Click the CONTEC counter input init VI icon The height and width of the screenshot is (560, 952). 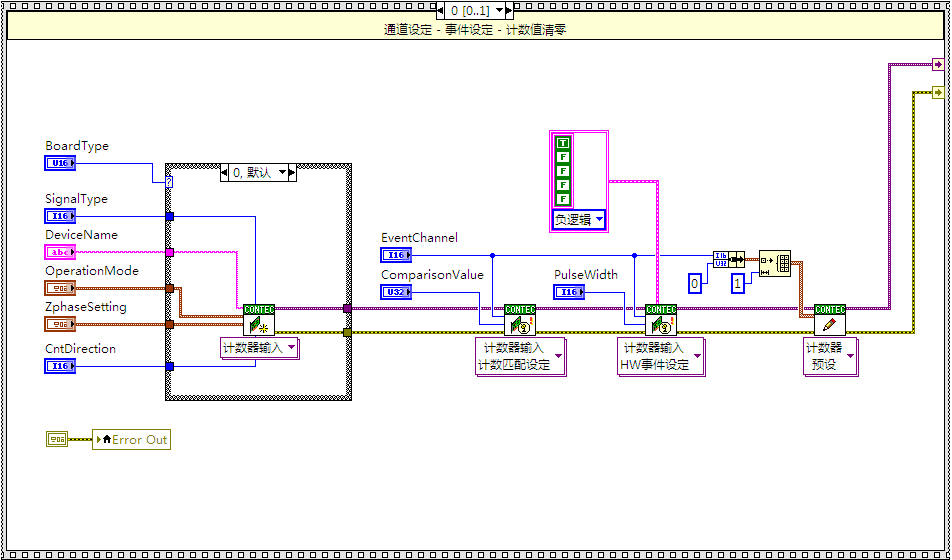258,320
